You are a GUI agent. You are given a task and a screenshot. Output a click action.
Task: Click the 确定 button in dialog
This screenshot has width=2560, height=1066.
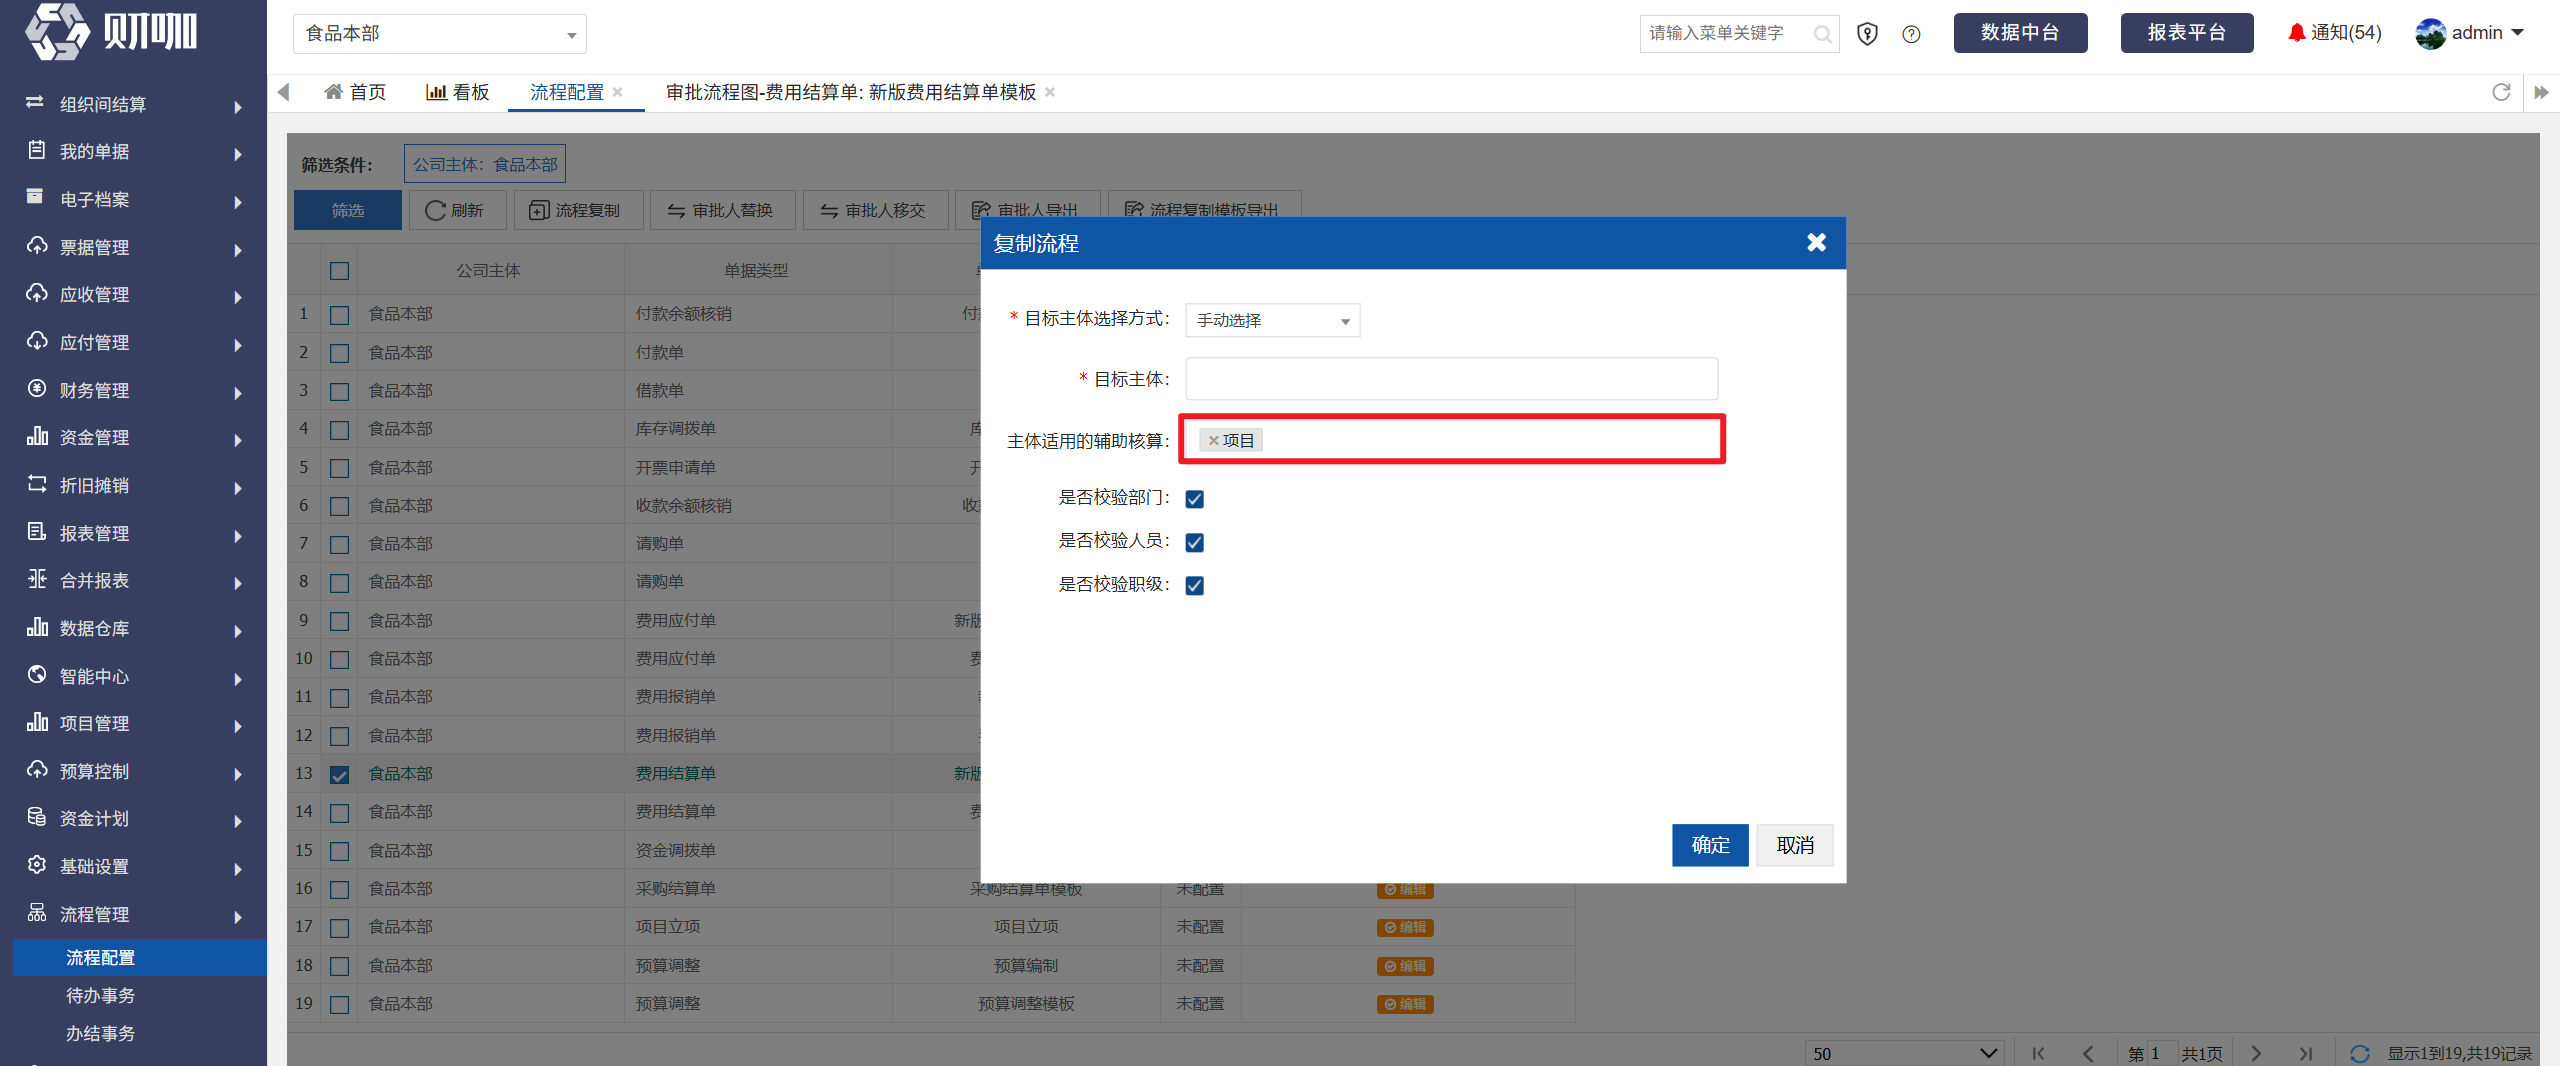[x=1710, y=845]
